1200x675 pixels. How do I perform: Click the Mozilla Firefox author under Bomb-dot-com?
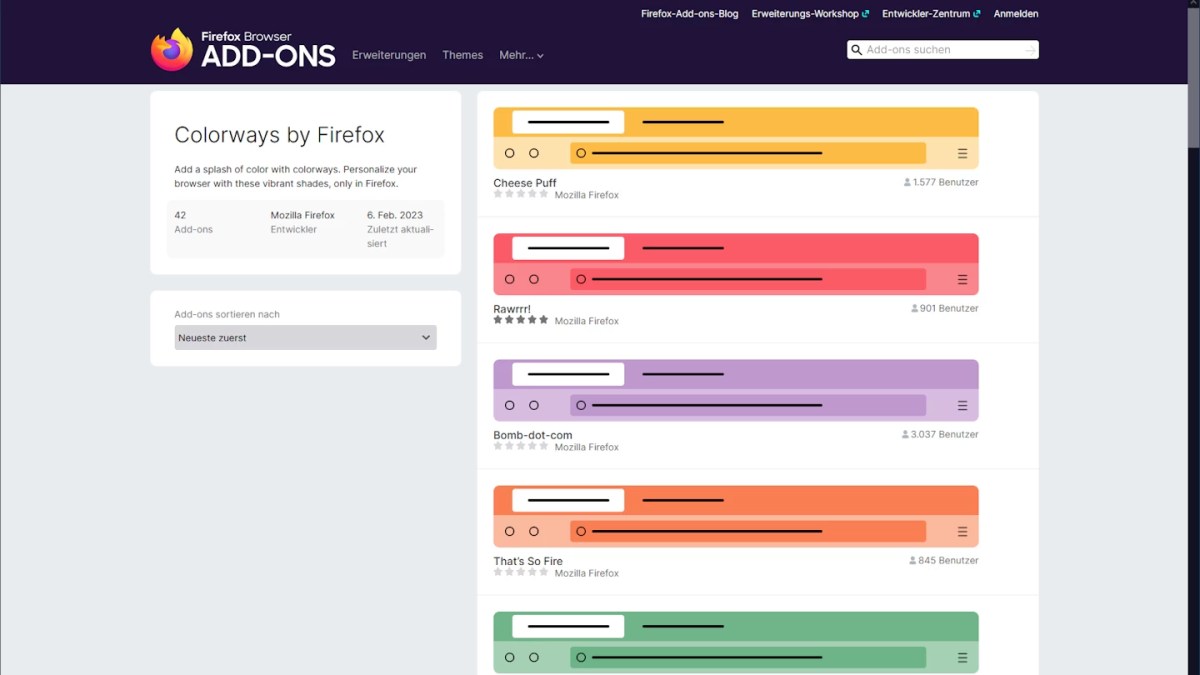587,447
